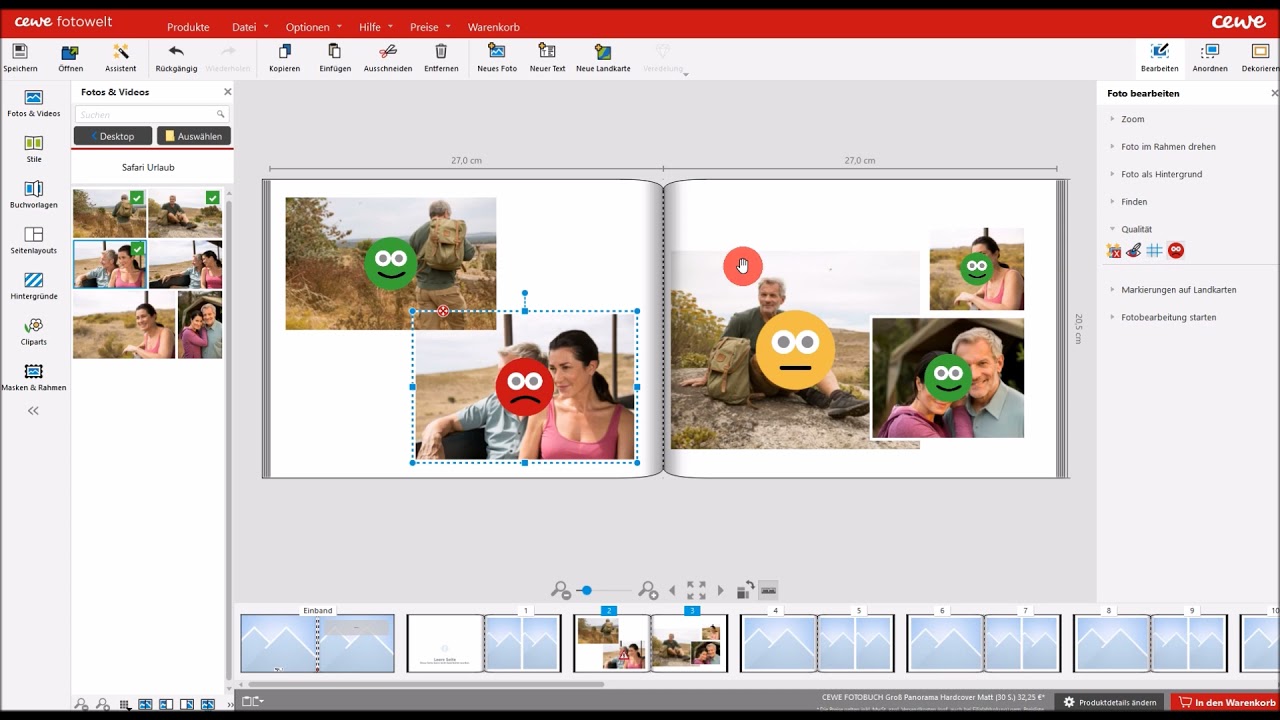Open the Stile sidebar panel
Viewport: 1280px width, 720px height.
tap(34, 149)
